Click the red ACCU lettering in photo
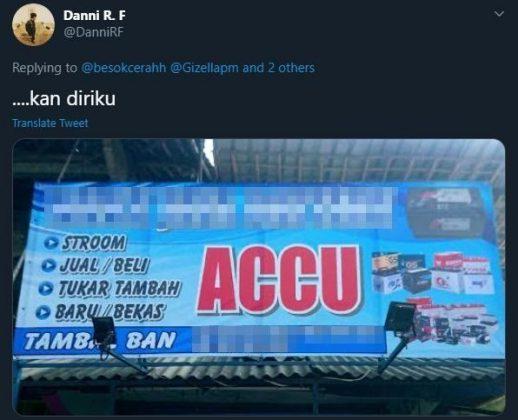The height and width of the screenshot is (420, 518). tap(279, 280)
